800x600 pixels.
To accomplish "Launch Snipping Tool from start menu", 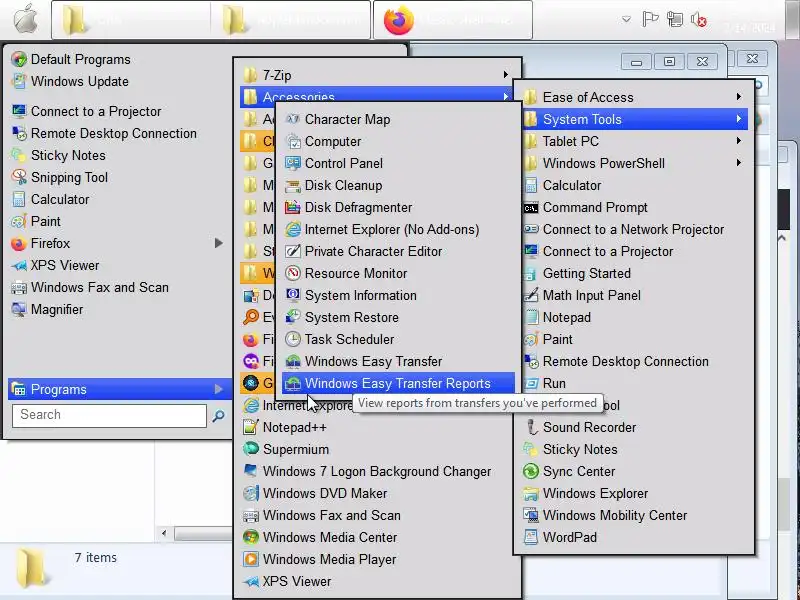I will [x=117, y=177].
